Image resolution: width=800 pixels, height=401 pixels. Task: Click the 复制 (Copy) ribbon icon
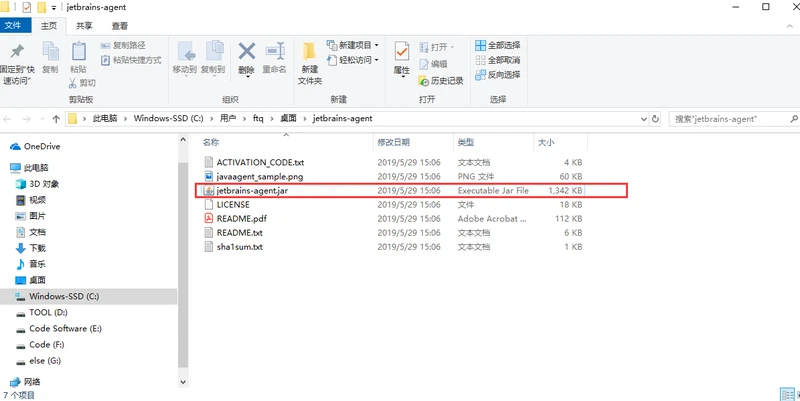pos(50,52)
